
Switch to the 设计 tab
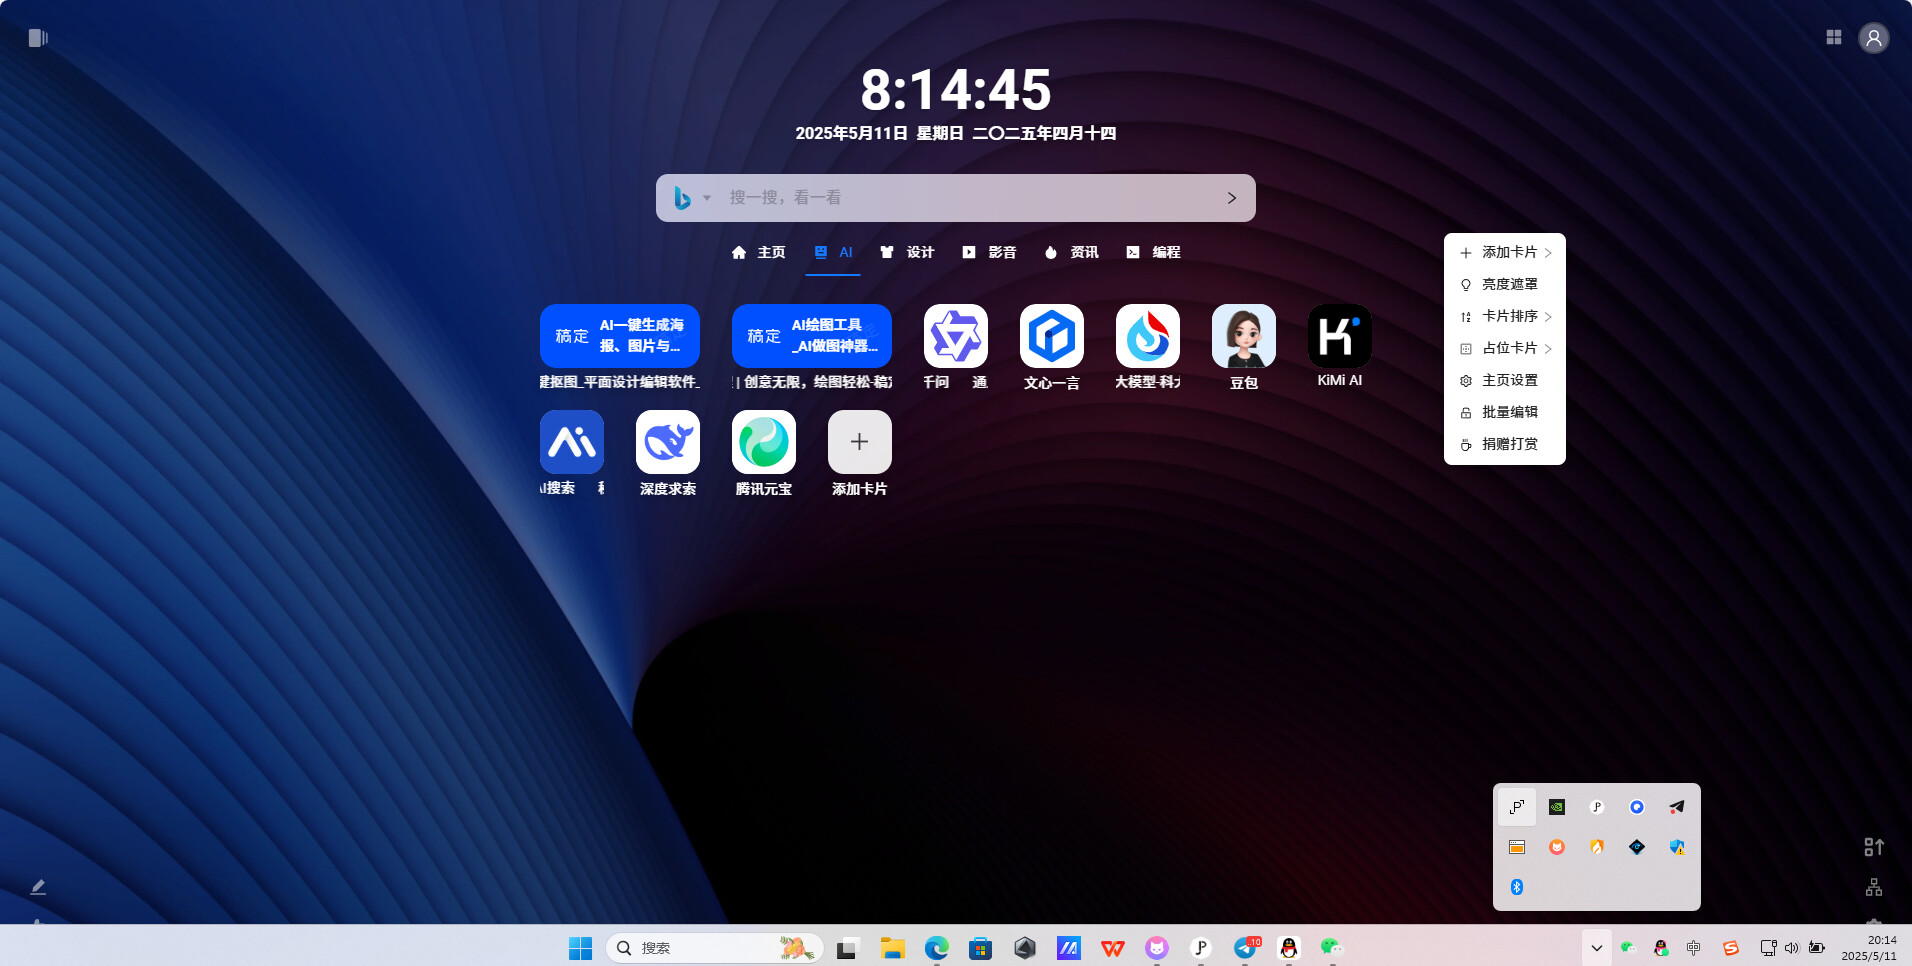click(907, 252)
